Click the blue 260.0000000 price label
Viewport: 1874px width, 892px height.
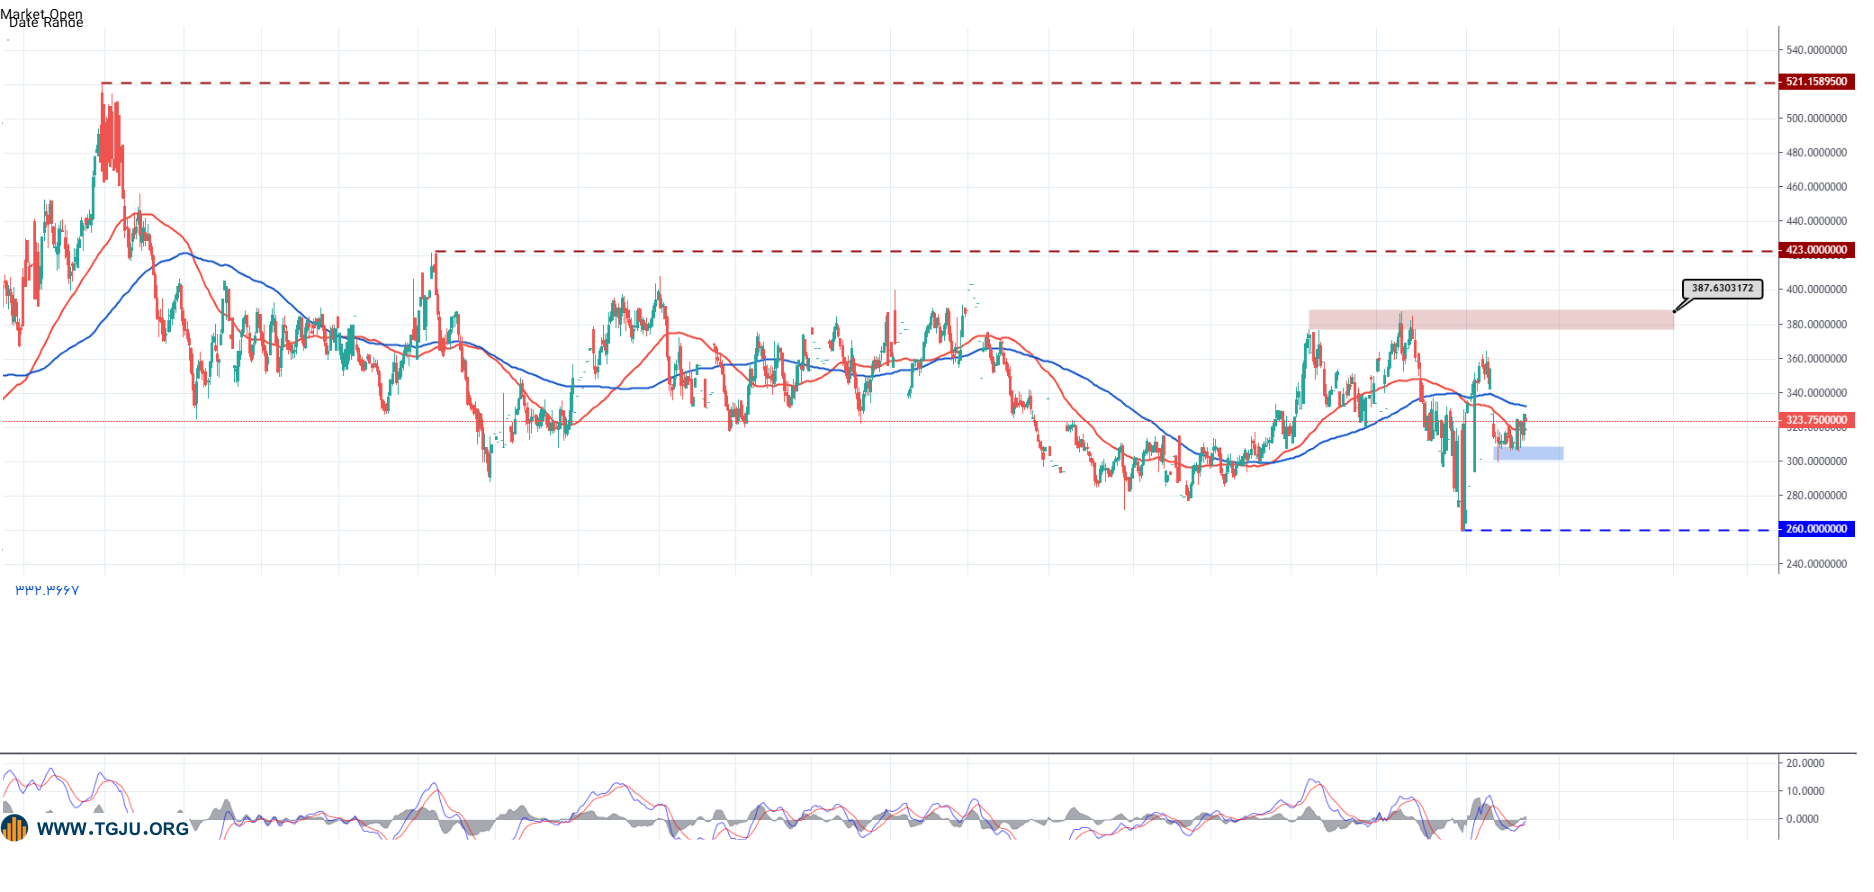(x=1816, y=529)
